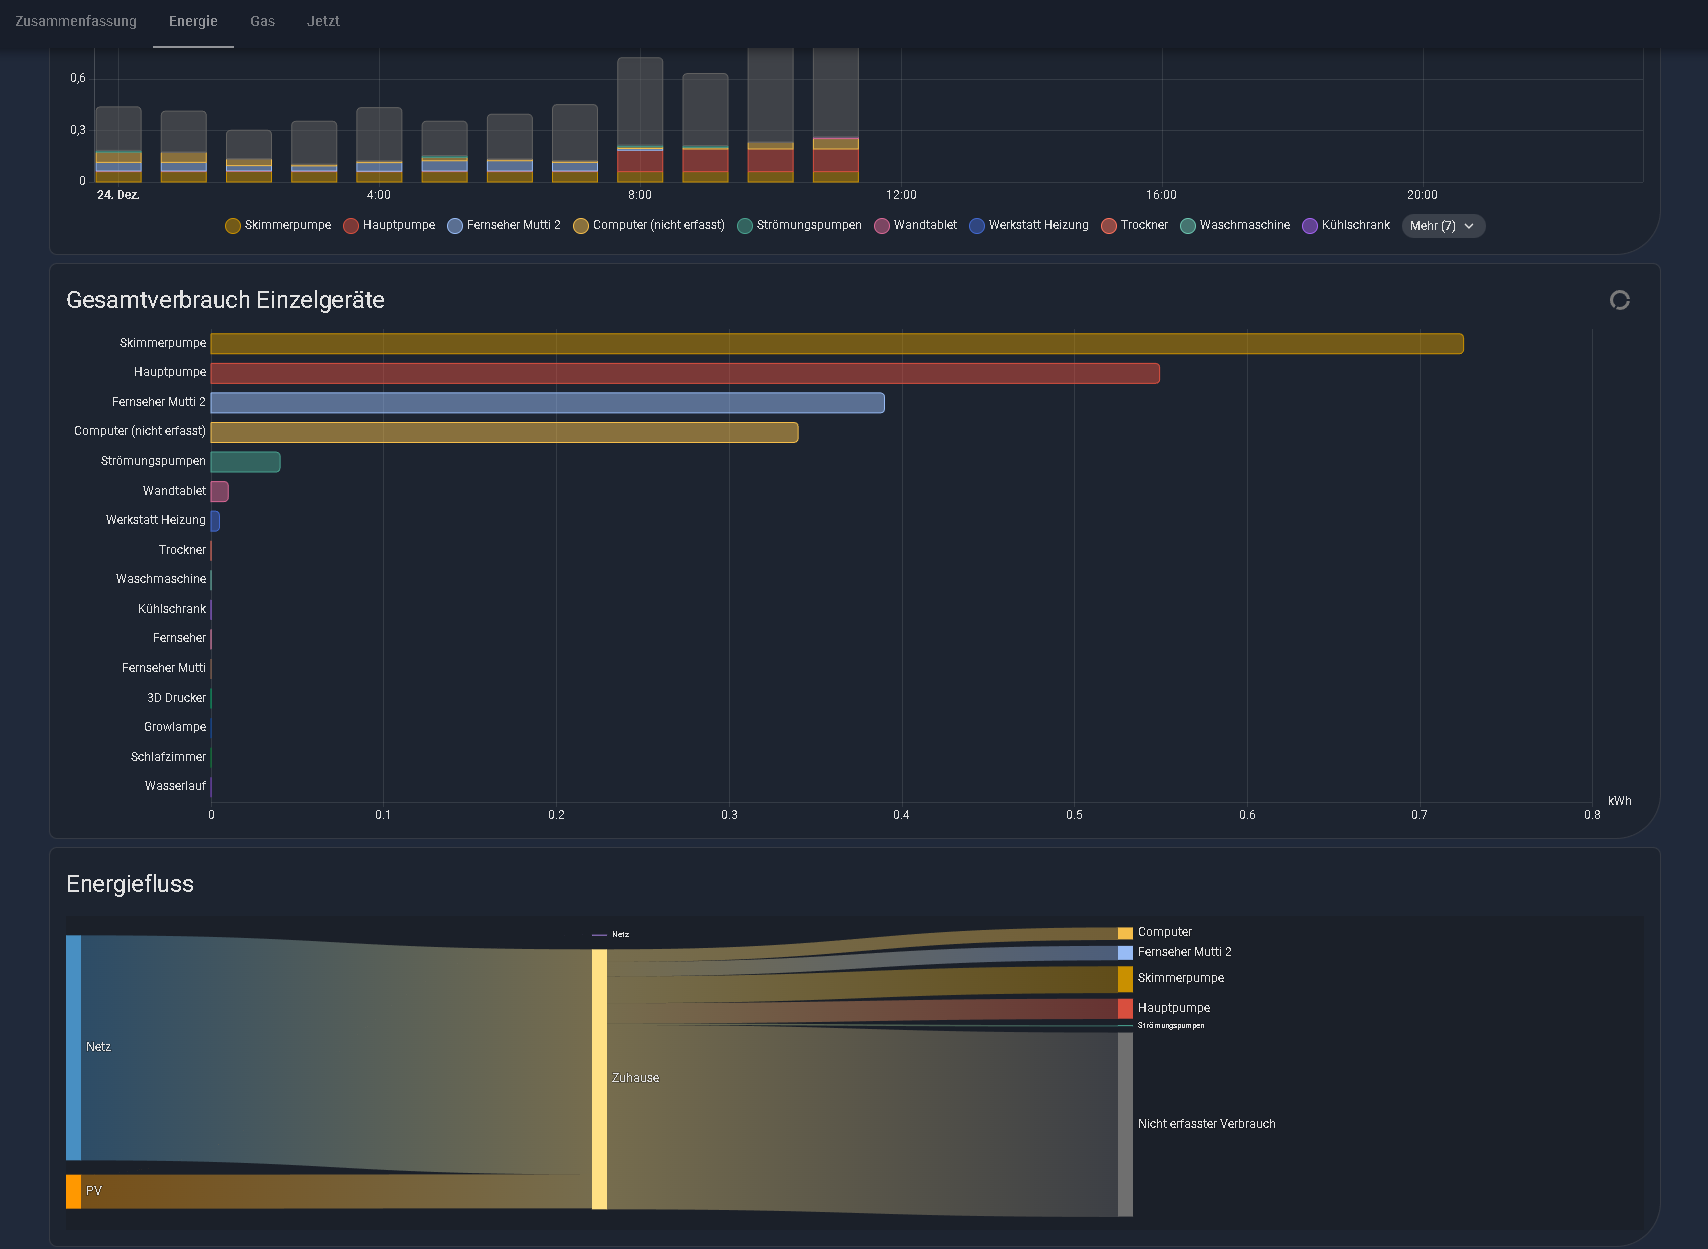This screenshot has height=1249, width=1708.
Task: Select the yellow Zuhause node in Sankey
Action: (599, 1079)
